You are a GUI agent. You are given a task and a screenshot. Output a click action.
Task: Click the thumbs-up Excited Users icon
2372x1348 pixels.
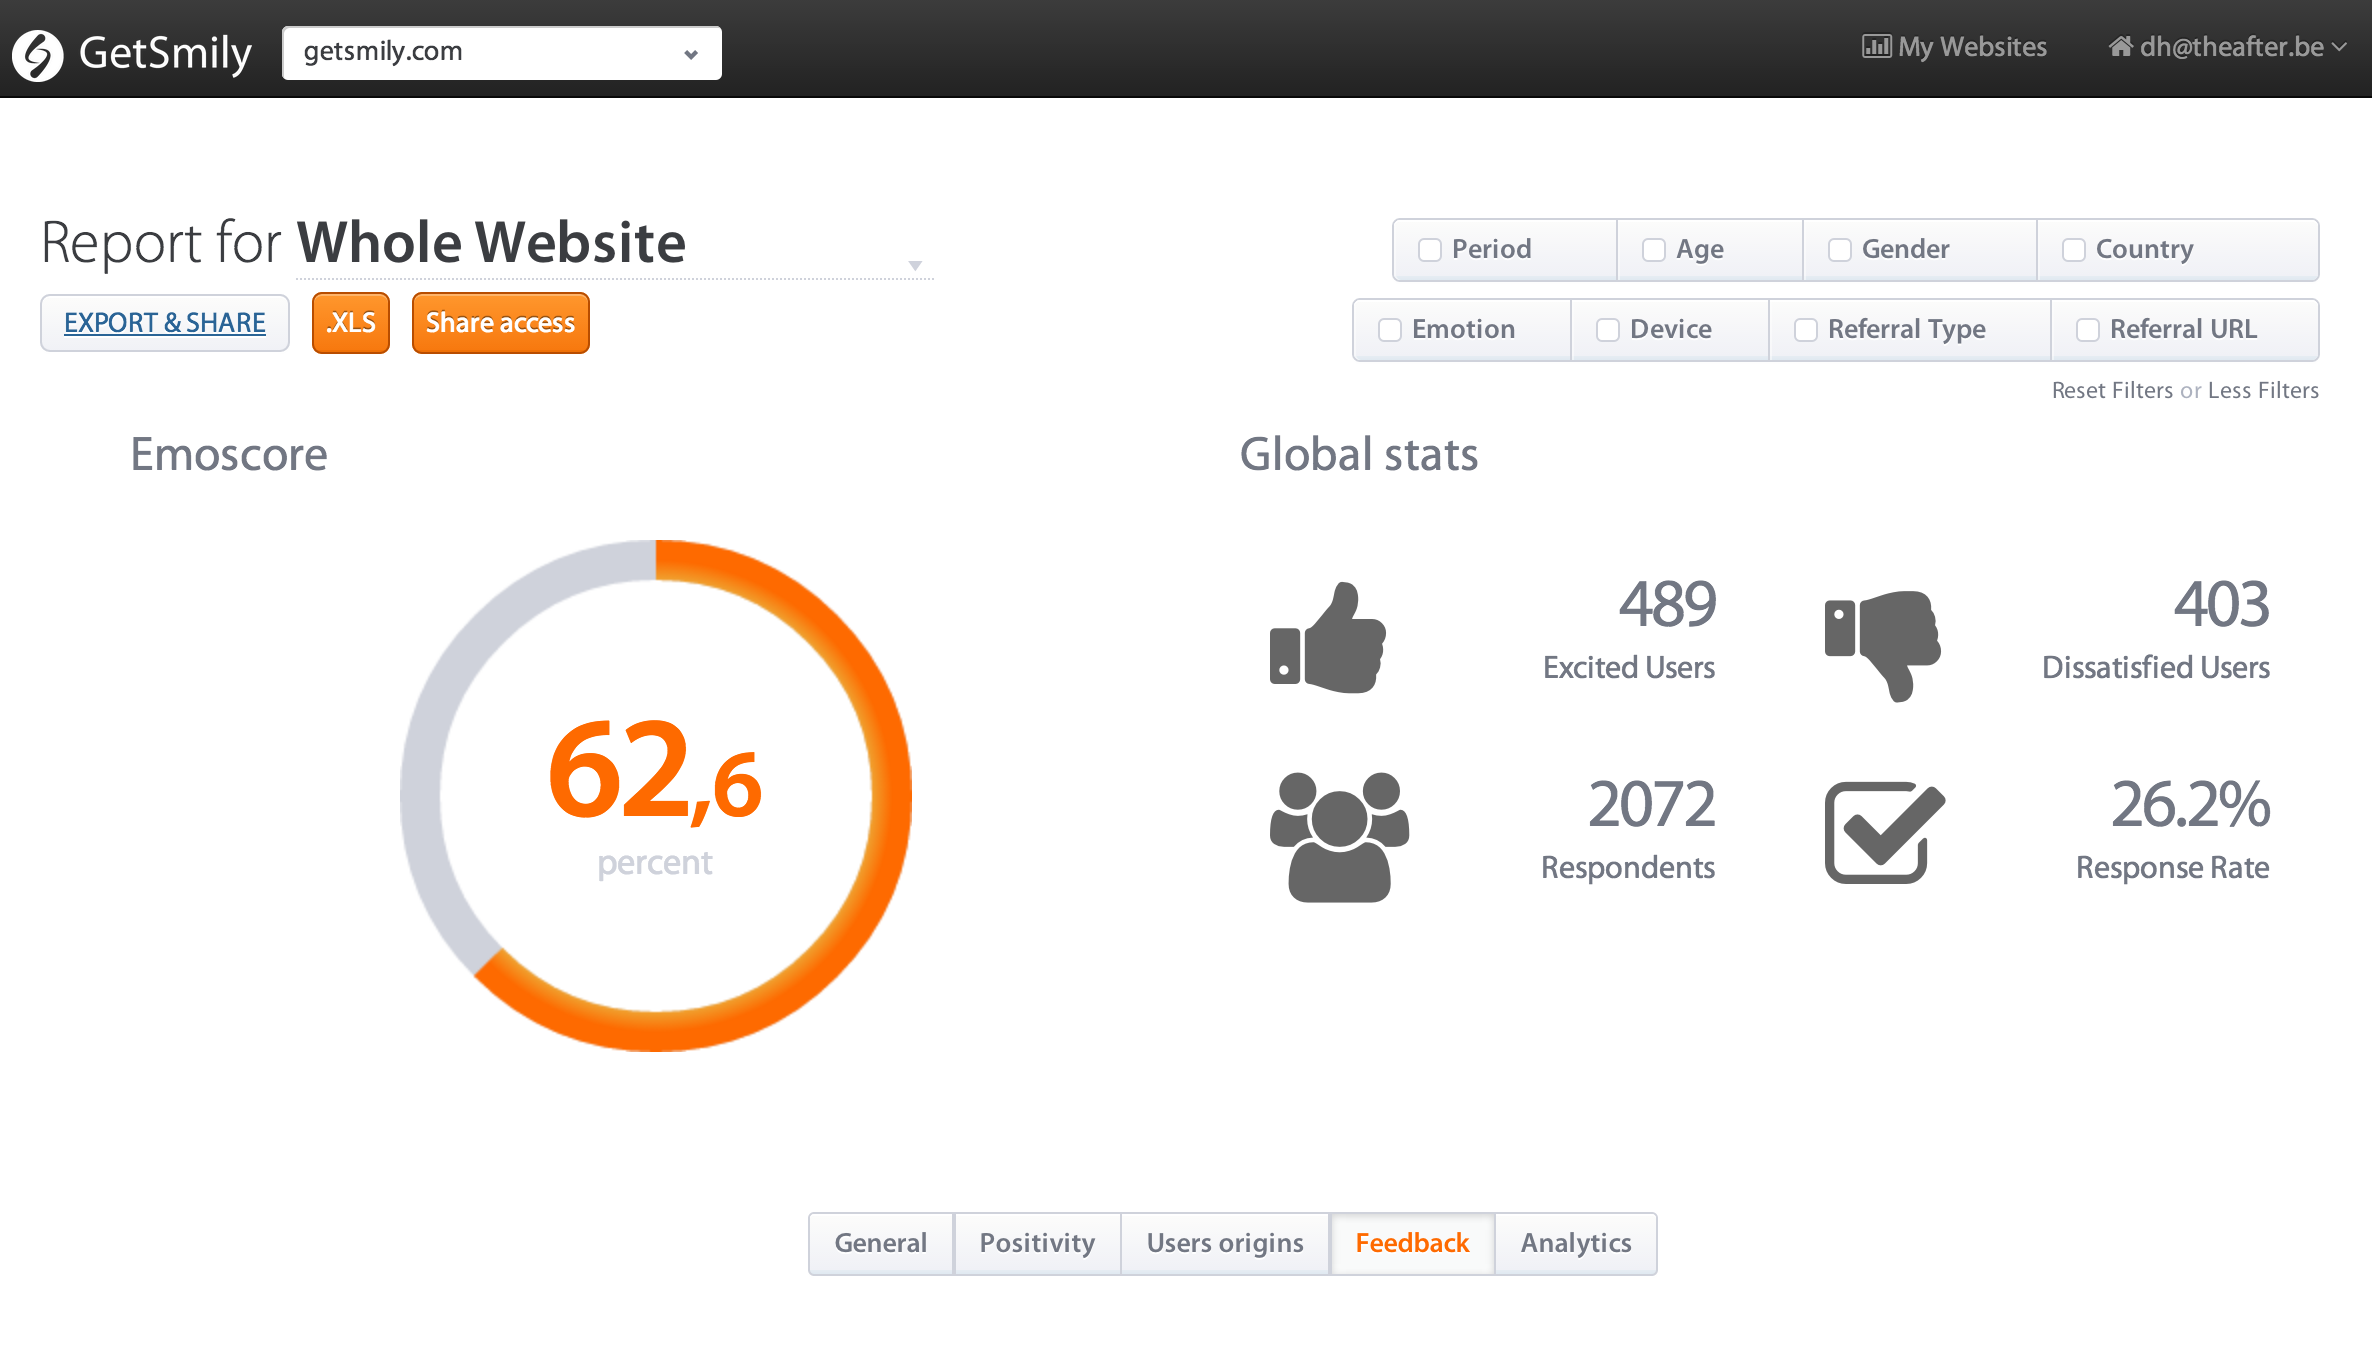[x=1328, y=640]
